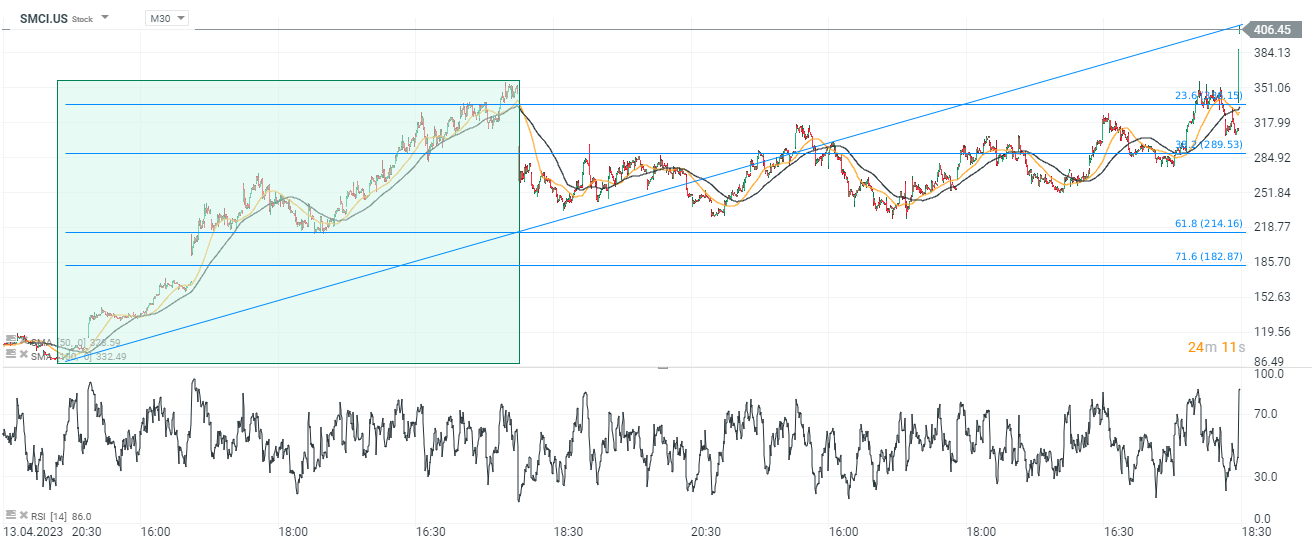Open the SMCI.US symbol dropdown arrow

tap(107, 18)
